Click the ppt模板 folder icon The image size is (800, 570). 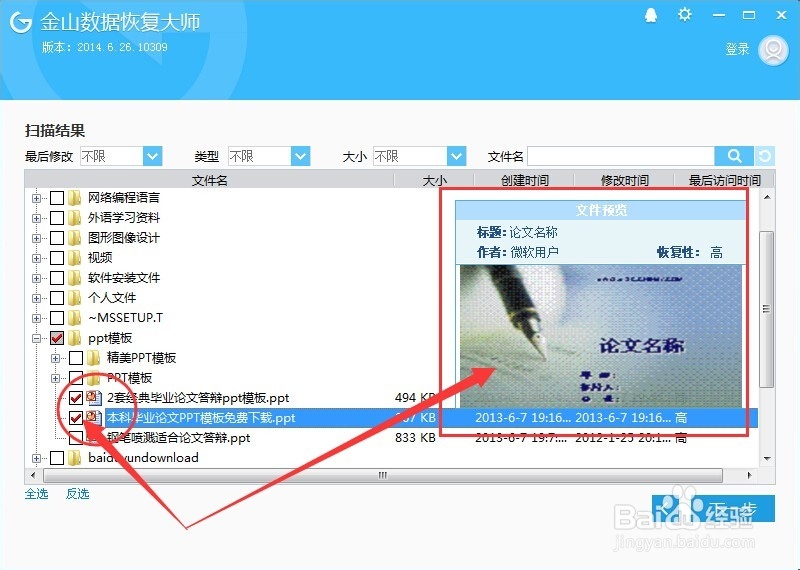pos(74,338)
